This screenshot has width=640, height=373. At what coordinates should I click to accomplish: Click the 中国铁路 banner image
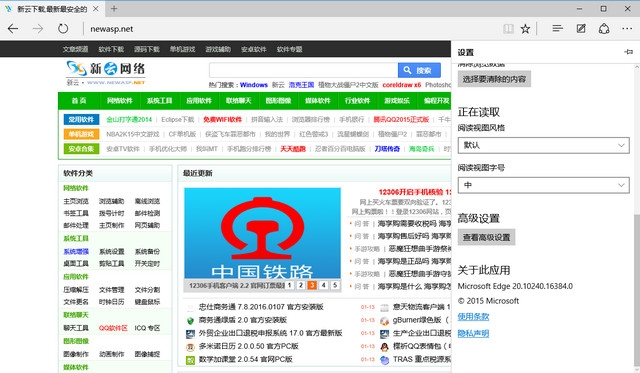[262, 233]
